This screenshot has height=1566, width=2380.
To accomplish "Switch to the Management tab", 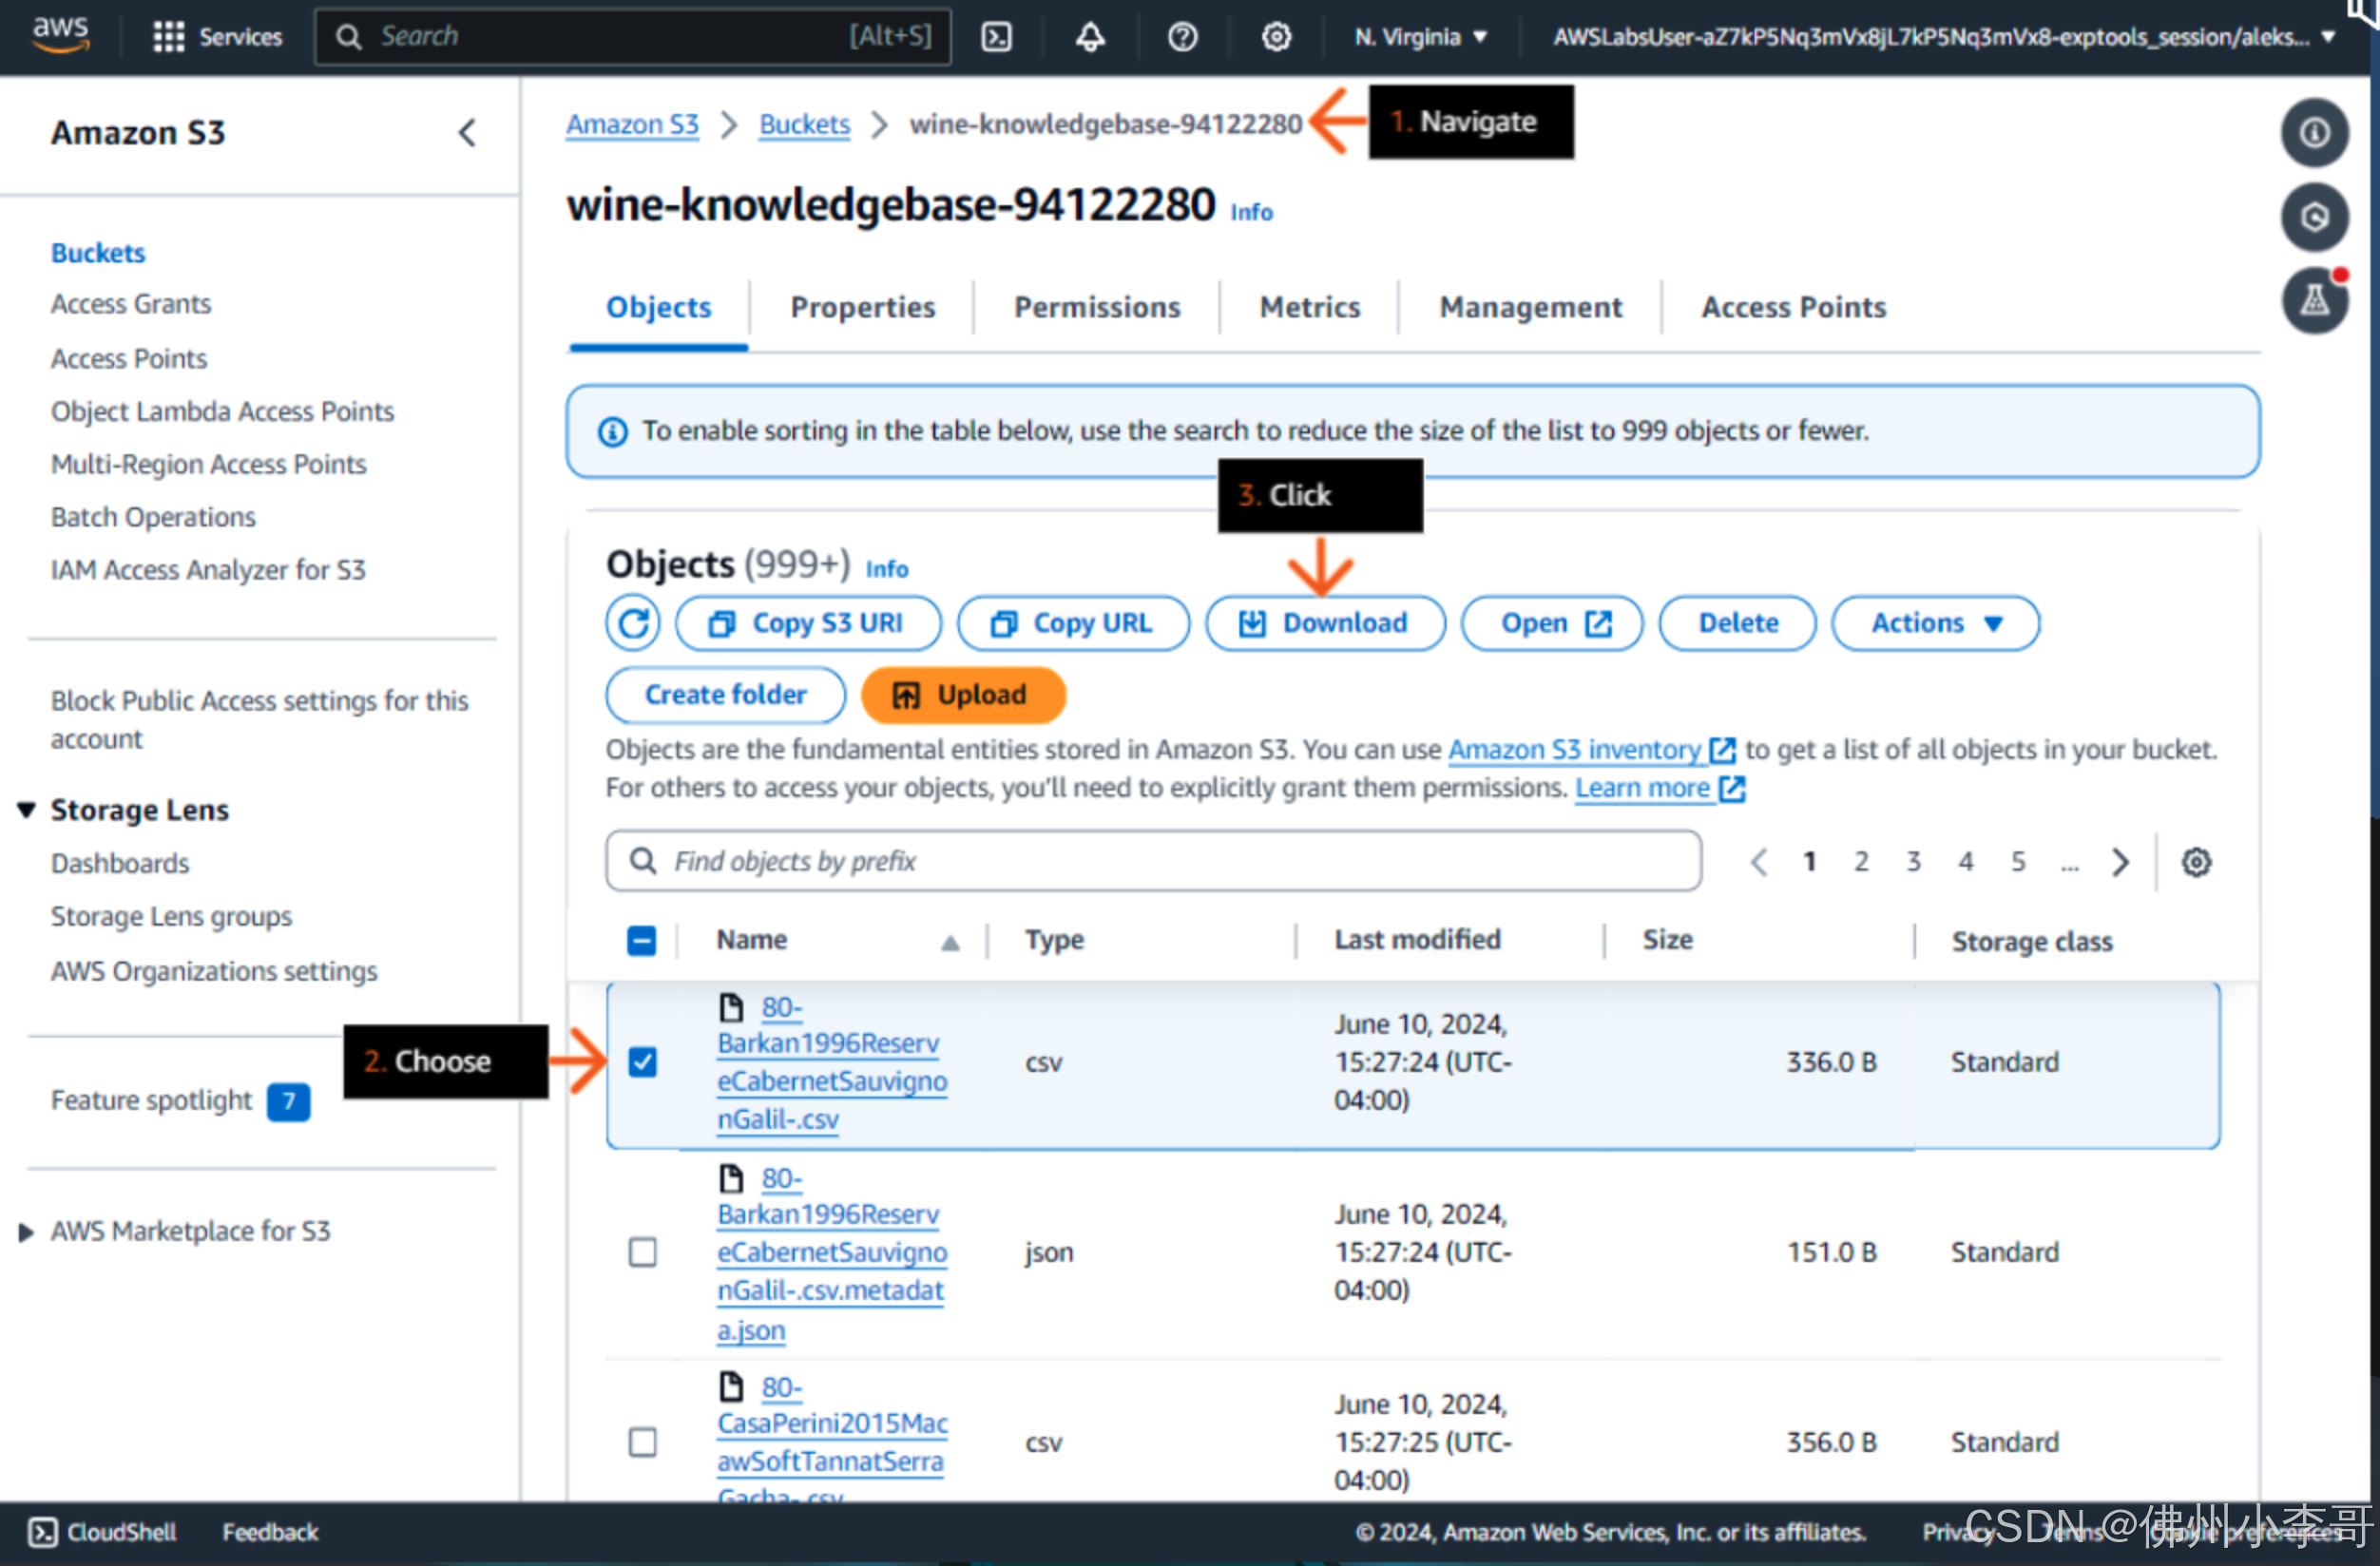I will pyautogui.click(x=1530, y=307).
